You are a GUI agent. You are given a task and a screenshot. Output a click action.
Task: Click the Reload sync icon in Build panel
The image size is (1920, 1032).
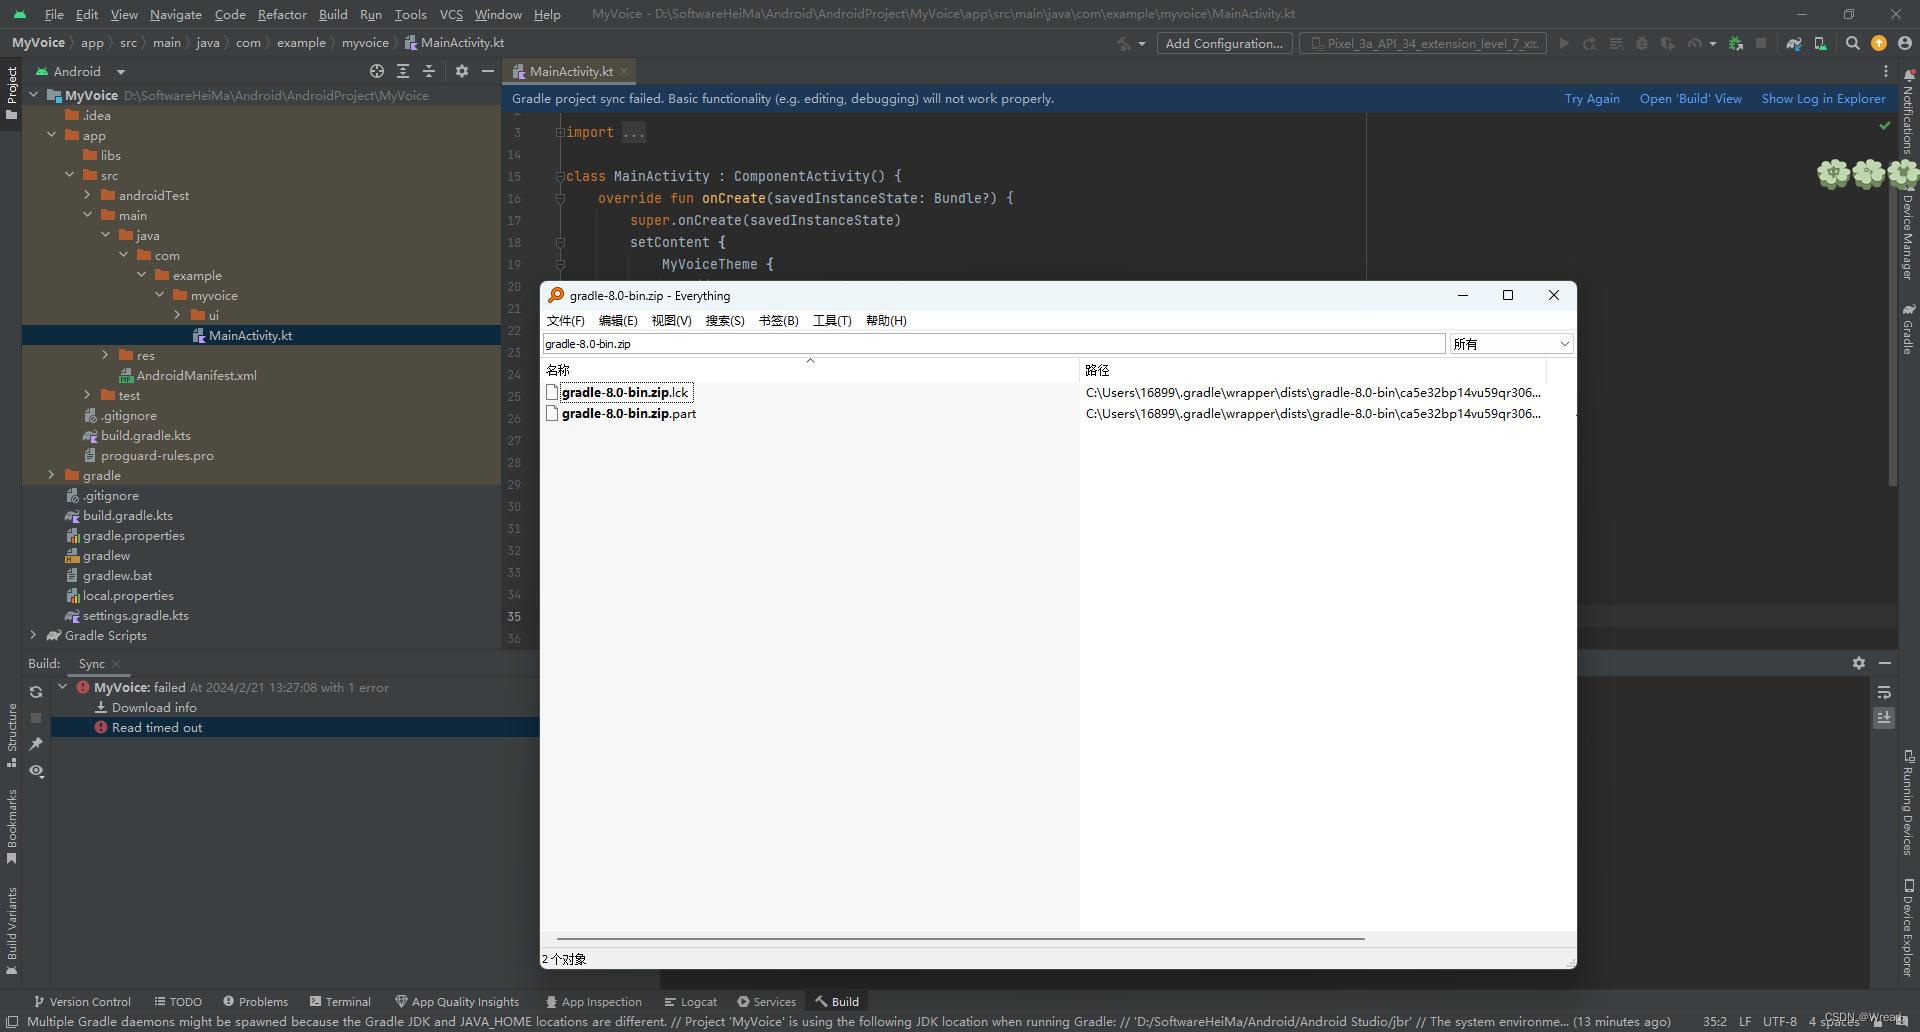(36, 692)
